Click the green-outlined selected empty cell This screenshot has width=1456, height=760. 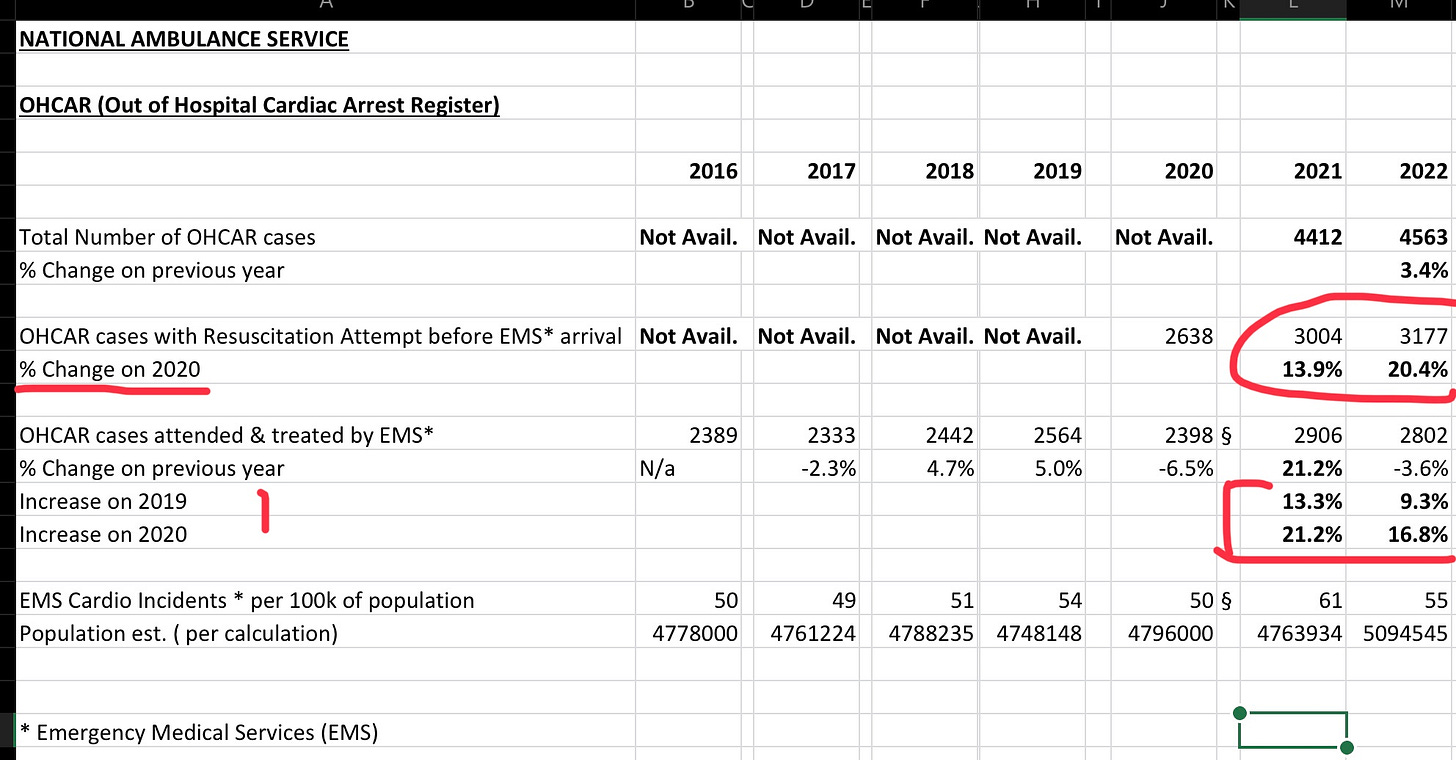[x=1293, y=729]
